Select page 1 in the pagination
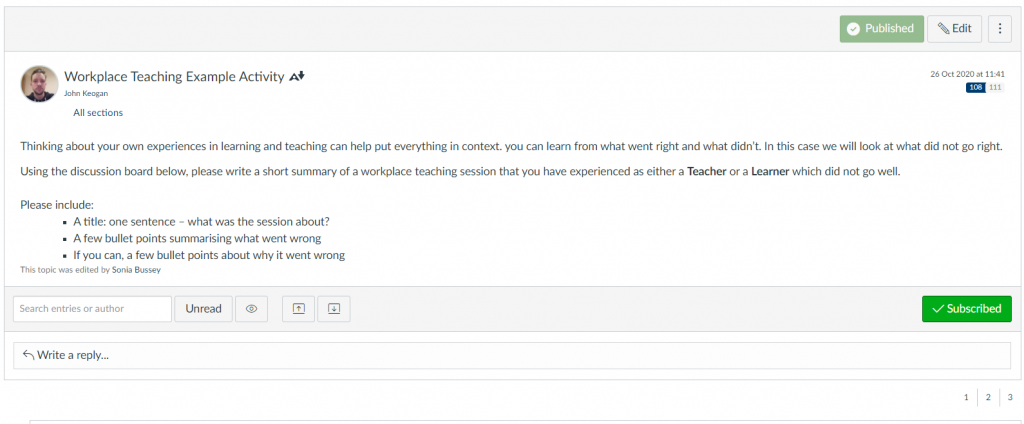This screenshot has width=1024, height=424. [x=966, y=398]
